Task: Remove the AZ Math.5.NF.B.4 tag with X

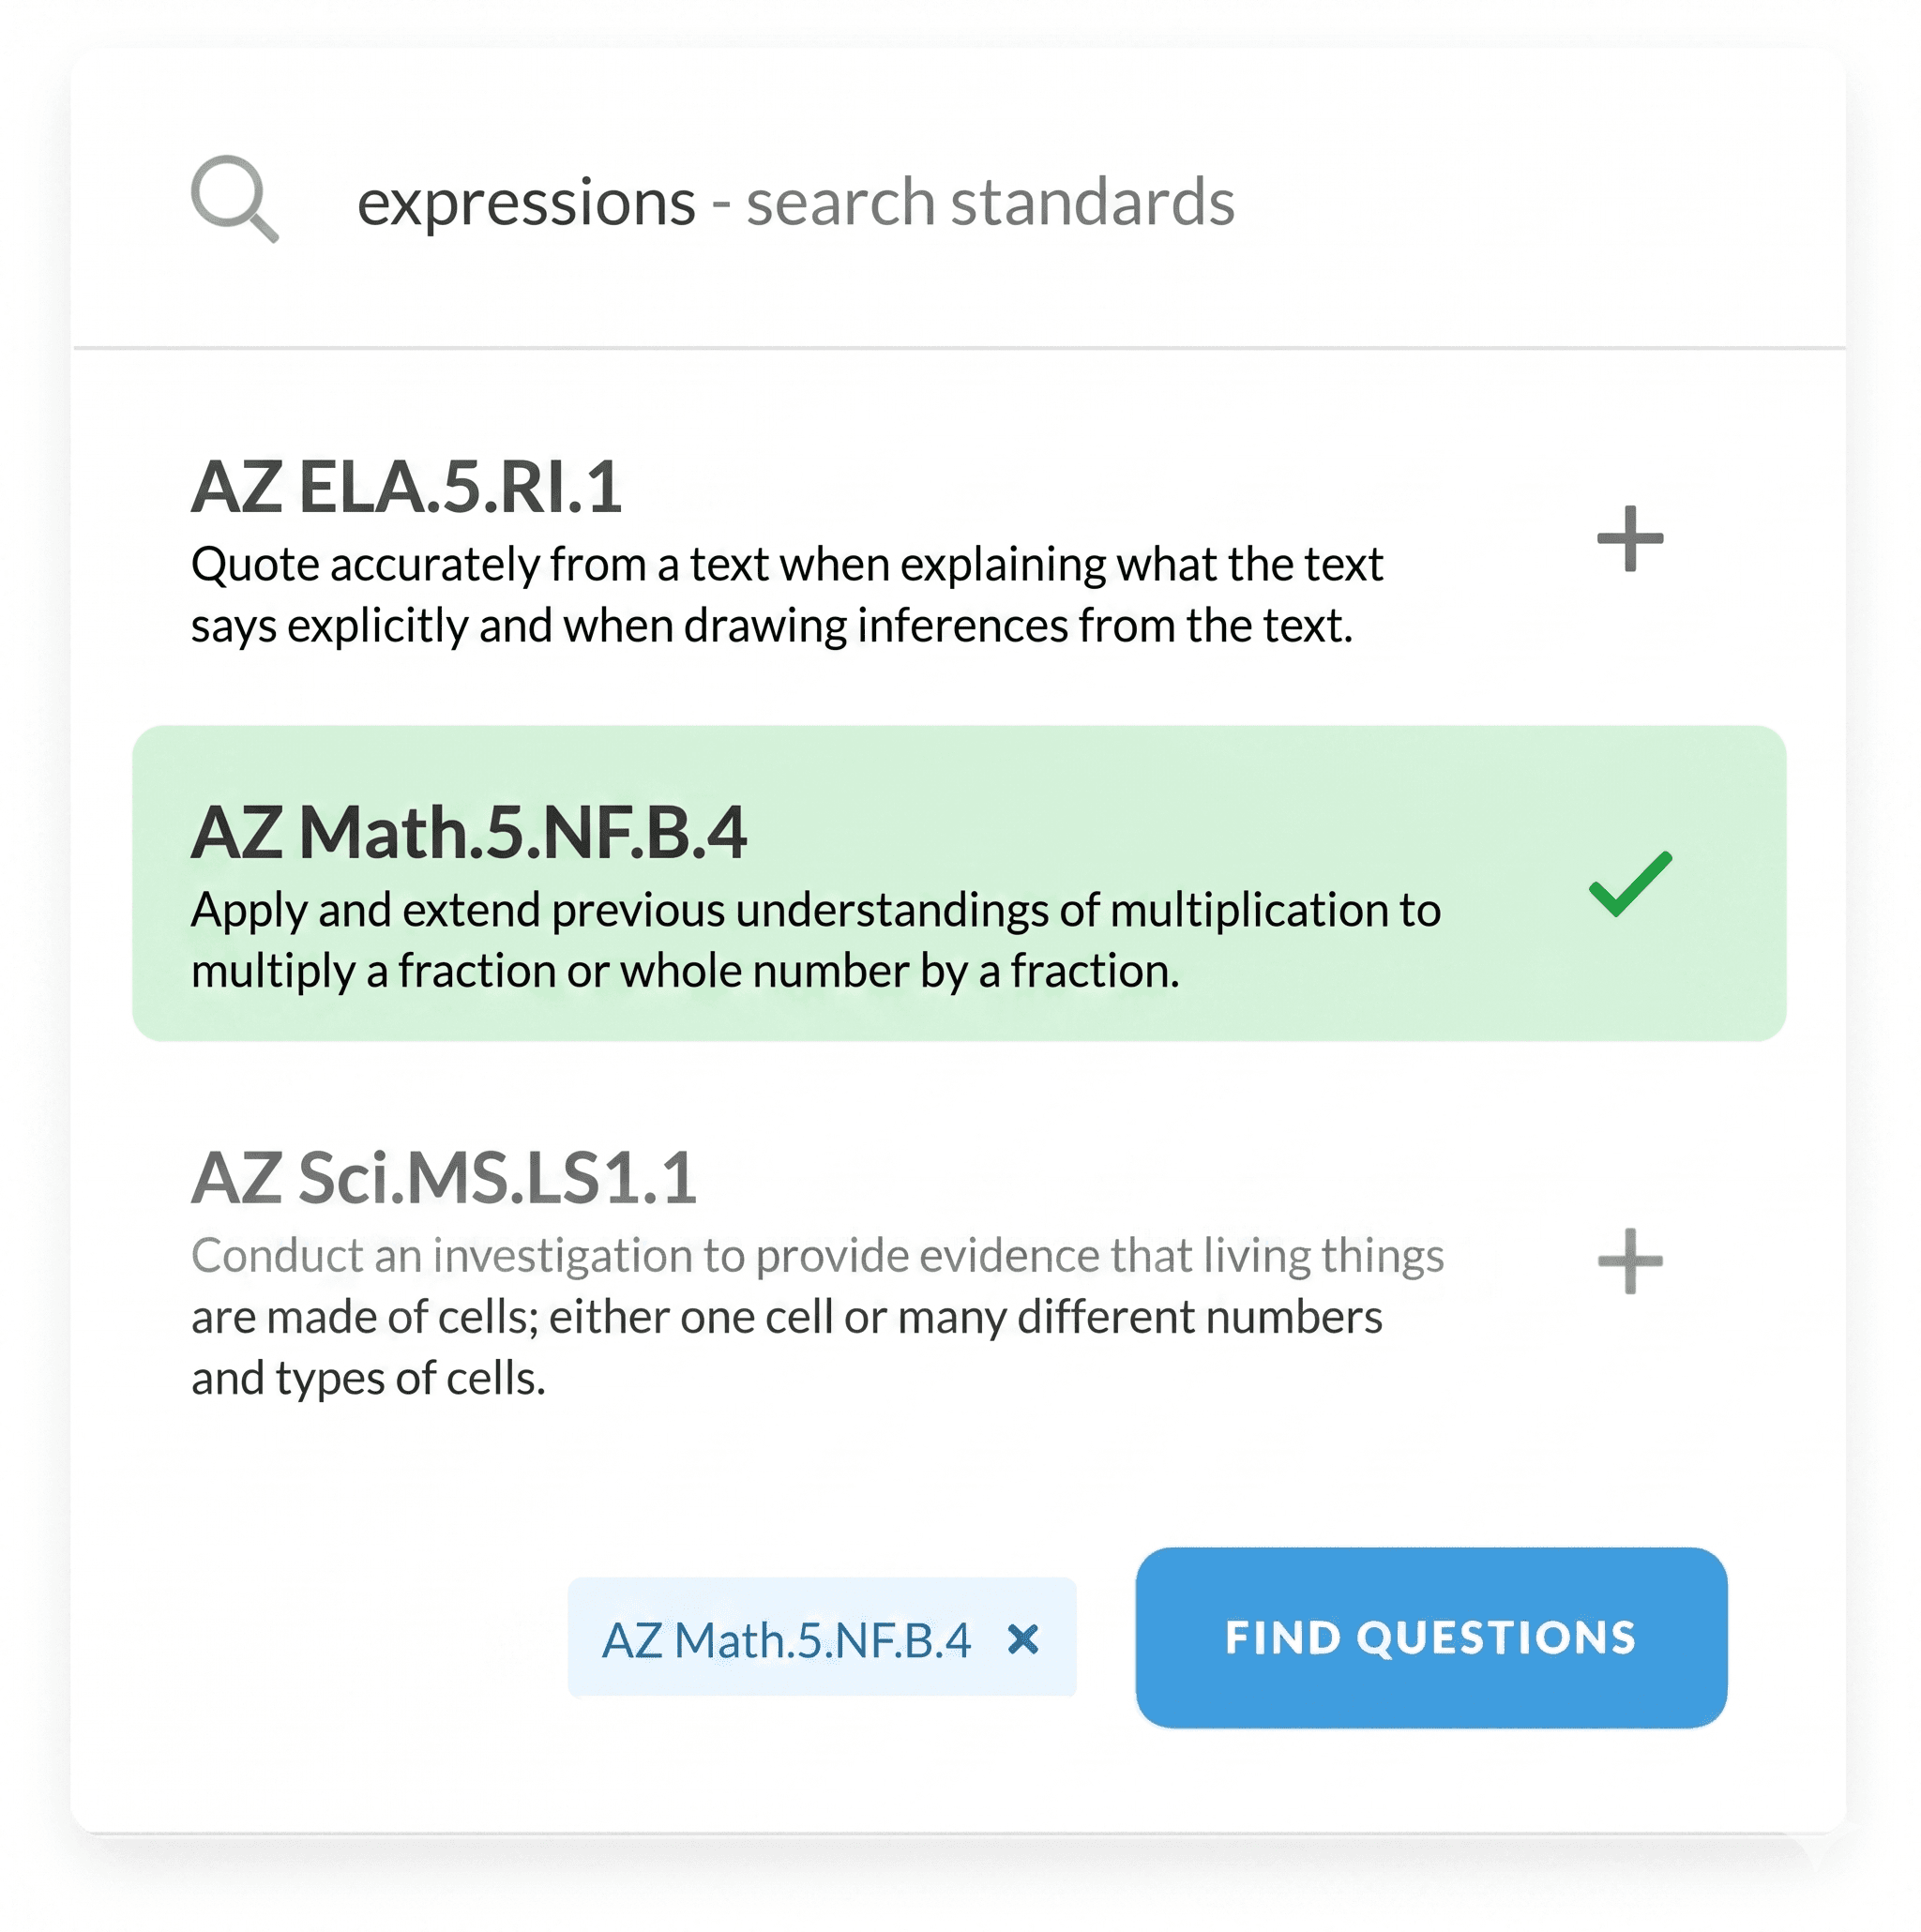Action: (x=1023, y=1638)
